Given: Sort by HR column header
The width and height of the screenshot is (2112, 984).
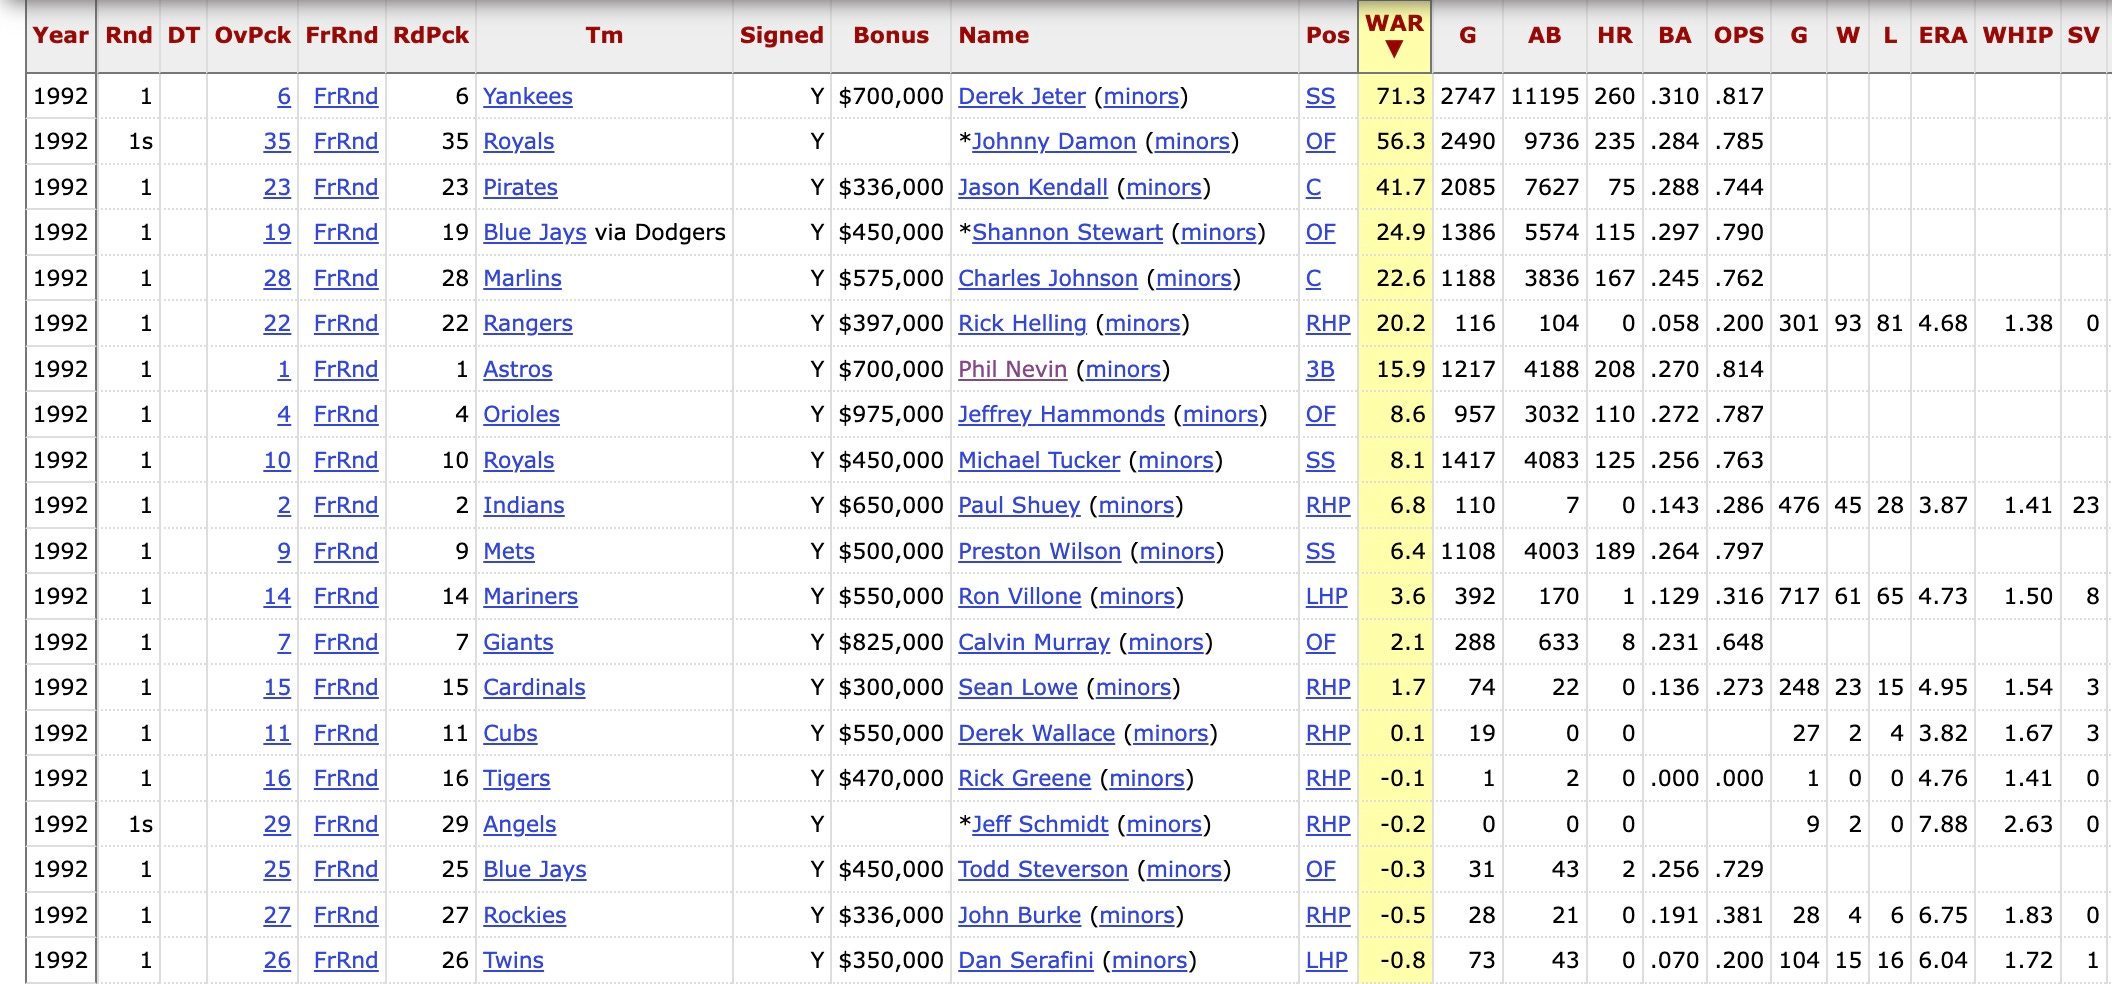Looking at the screenshot, I should pos(1614,36).
